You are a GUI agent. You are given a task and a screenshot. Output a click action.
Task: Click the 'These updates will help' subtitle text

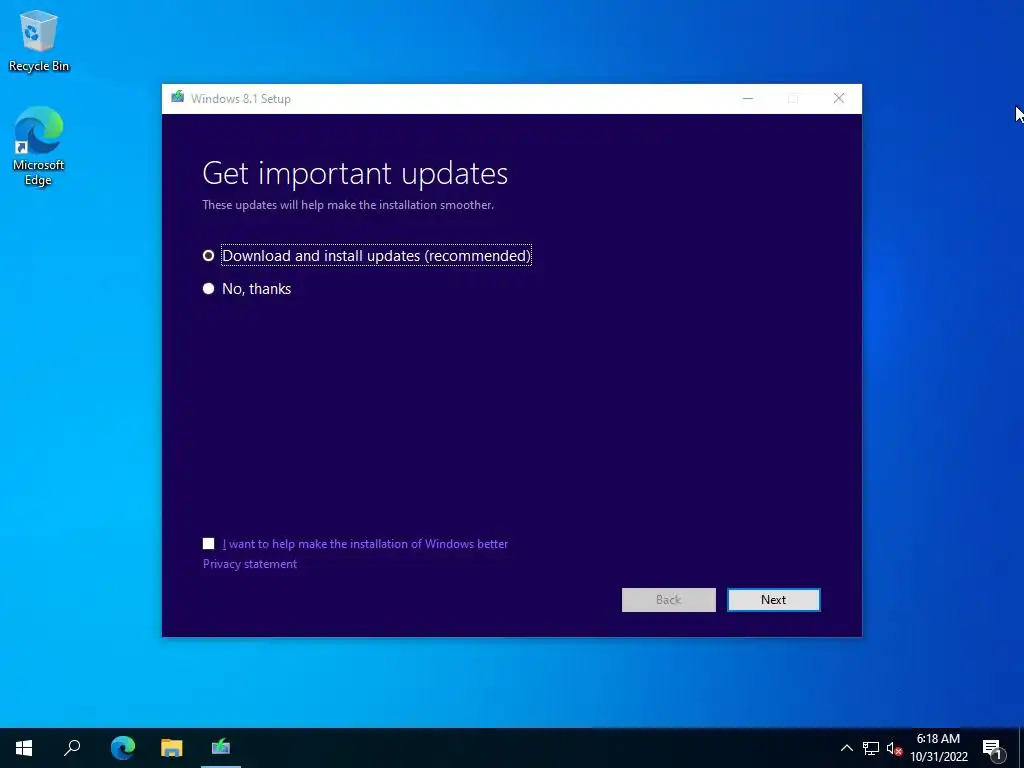click(348, 205)
